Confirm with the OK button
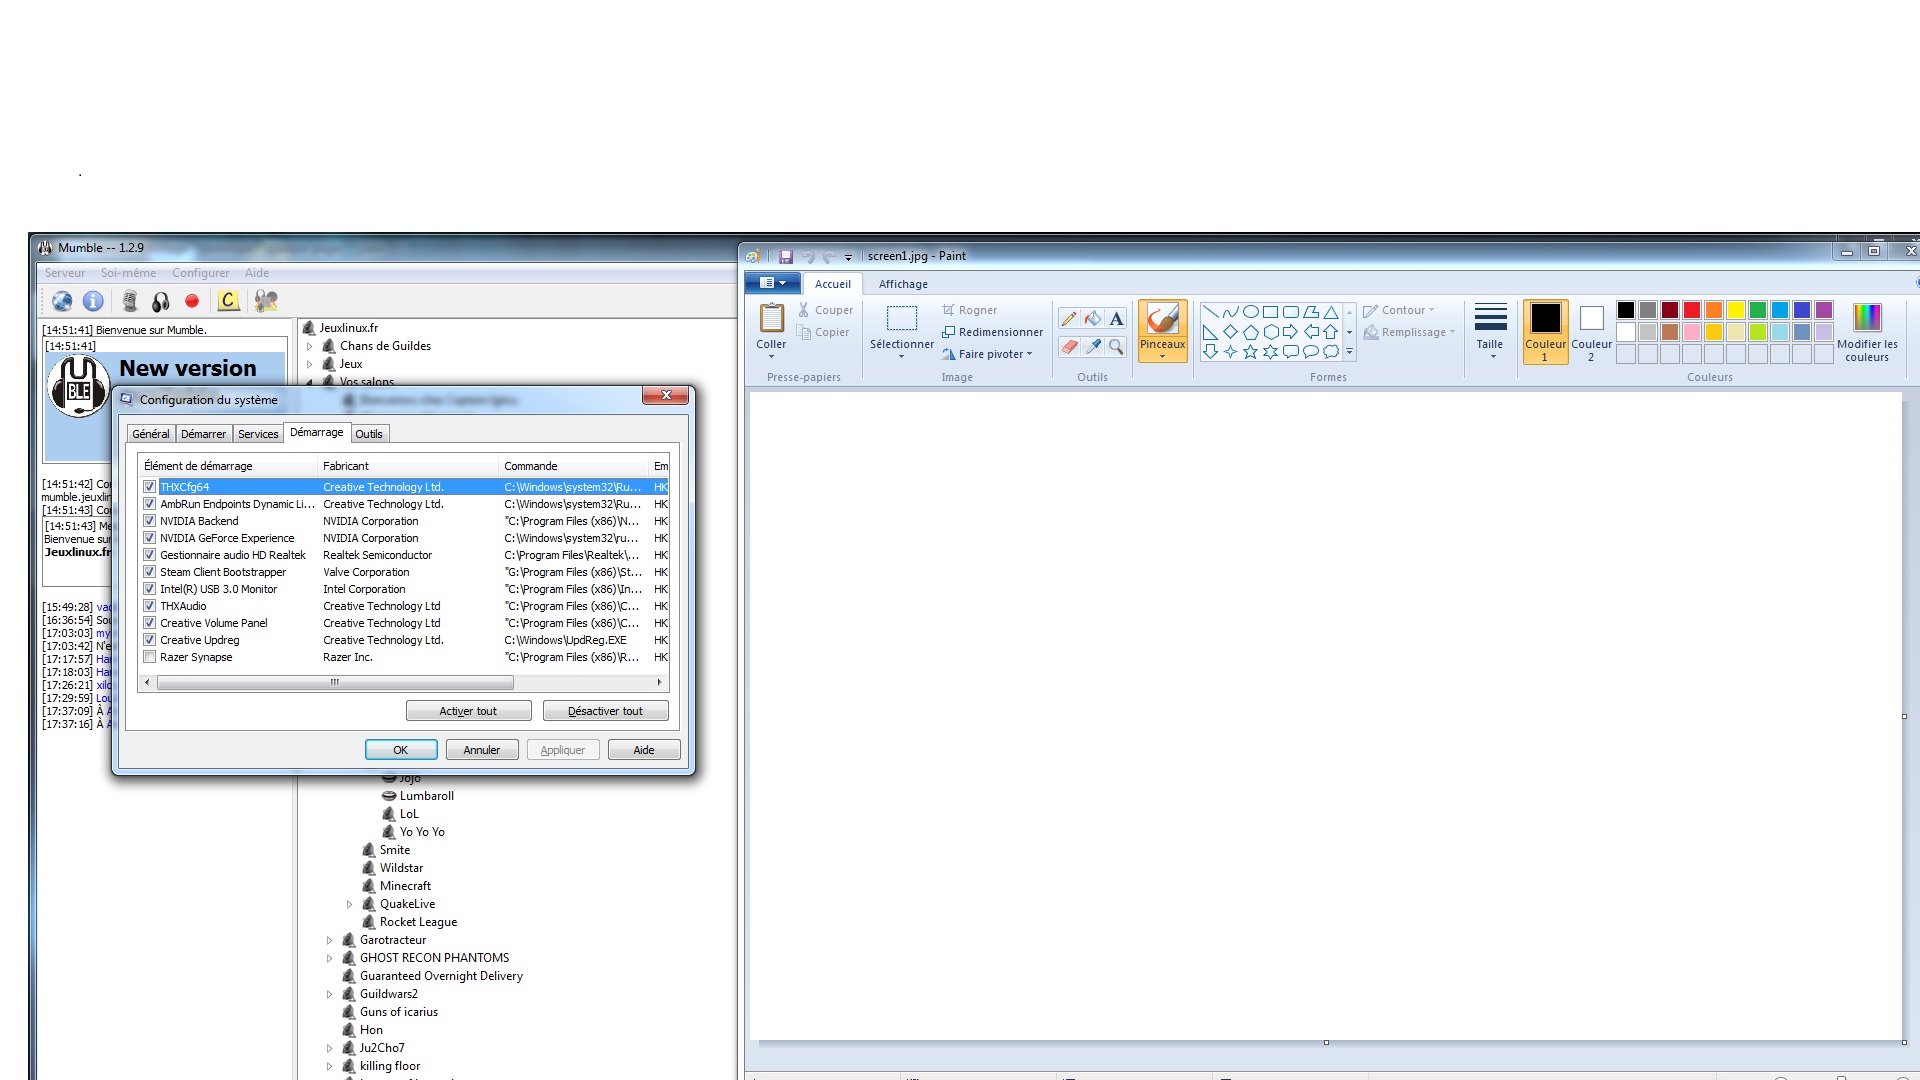 pos(401,750)
